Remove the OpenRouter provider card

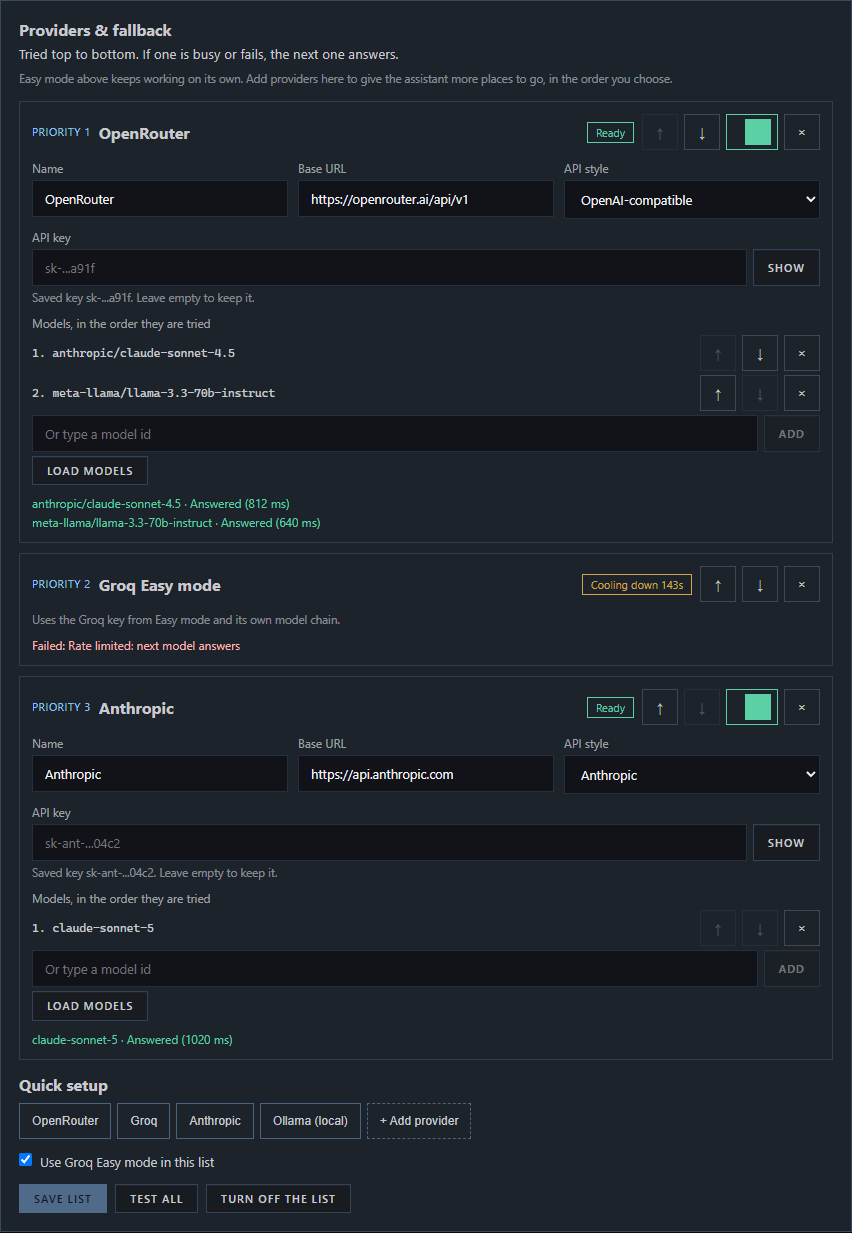pos(802,133)
